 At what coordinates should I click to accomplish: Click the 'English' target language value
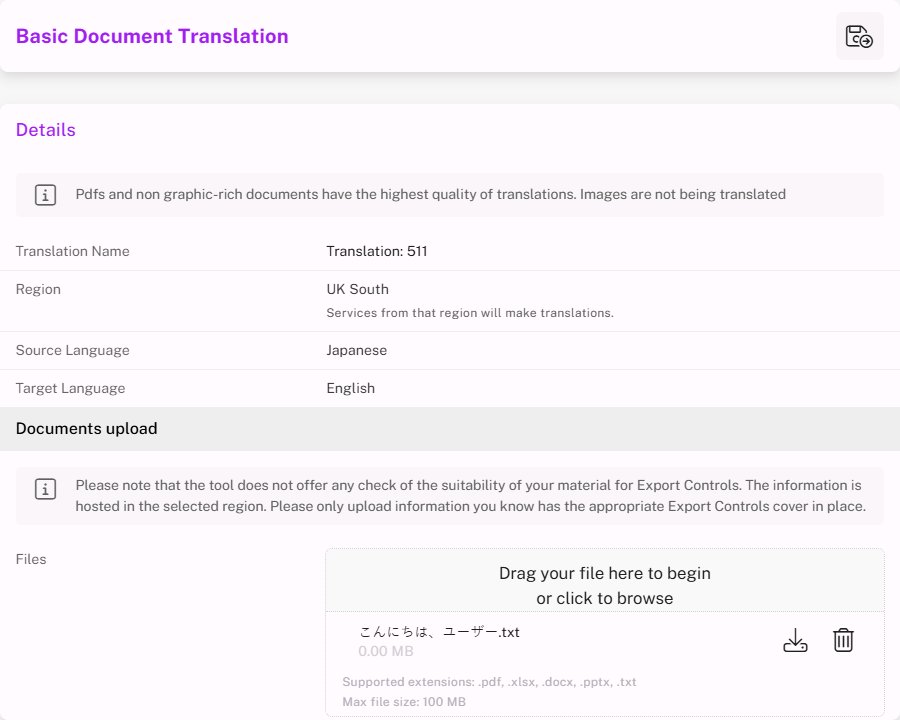[350, 388]
